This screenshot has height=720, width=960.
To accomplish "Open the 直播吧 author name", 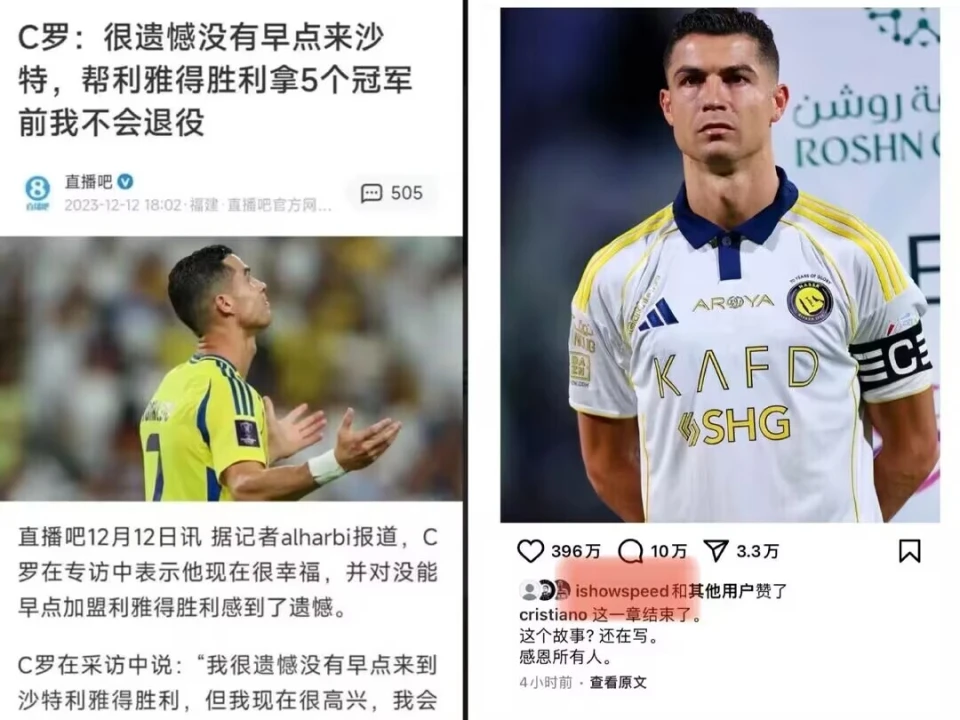I will tap(88, 181).
